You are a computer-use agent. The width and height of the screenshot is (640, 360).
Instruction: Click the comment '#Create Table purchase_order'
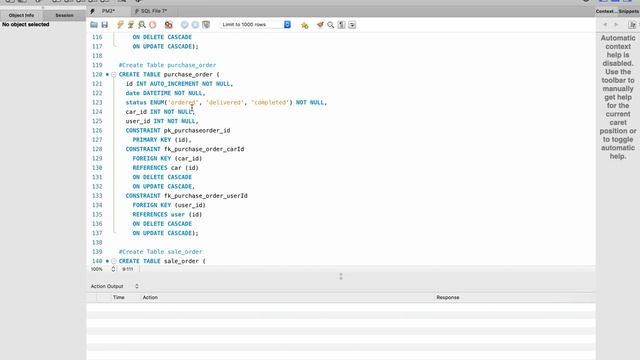tap(167, 65)
